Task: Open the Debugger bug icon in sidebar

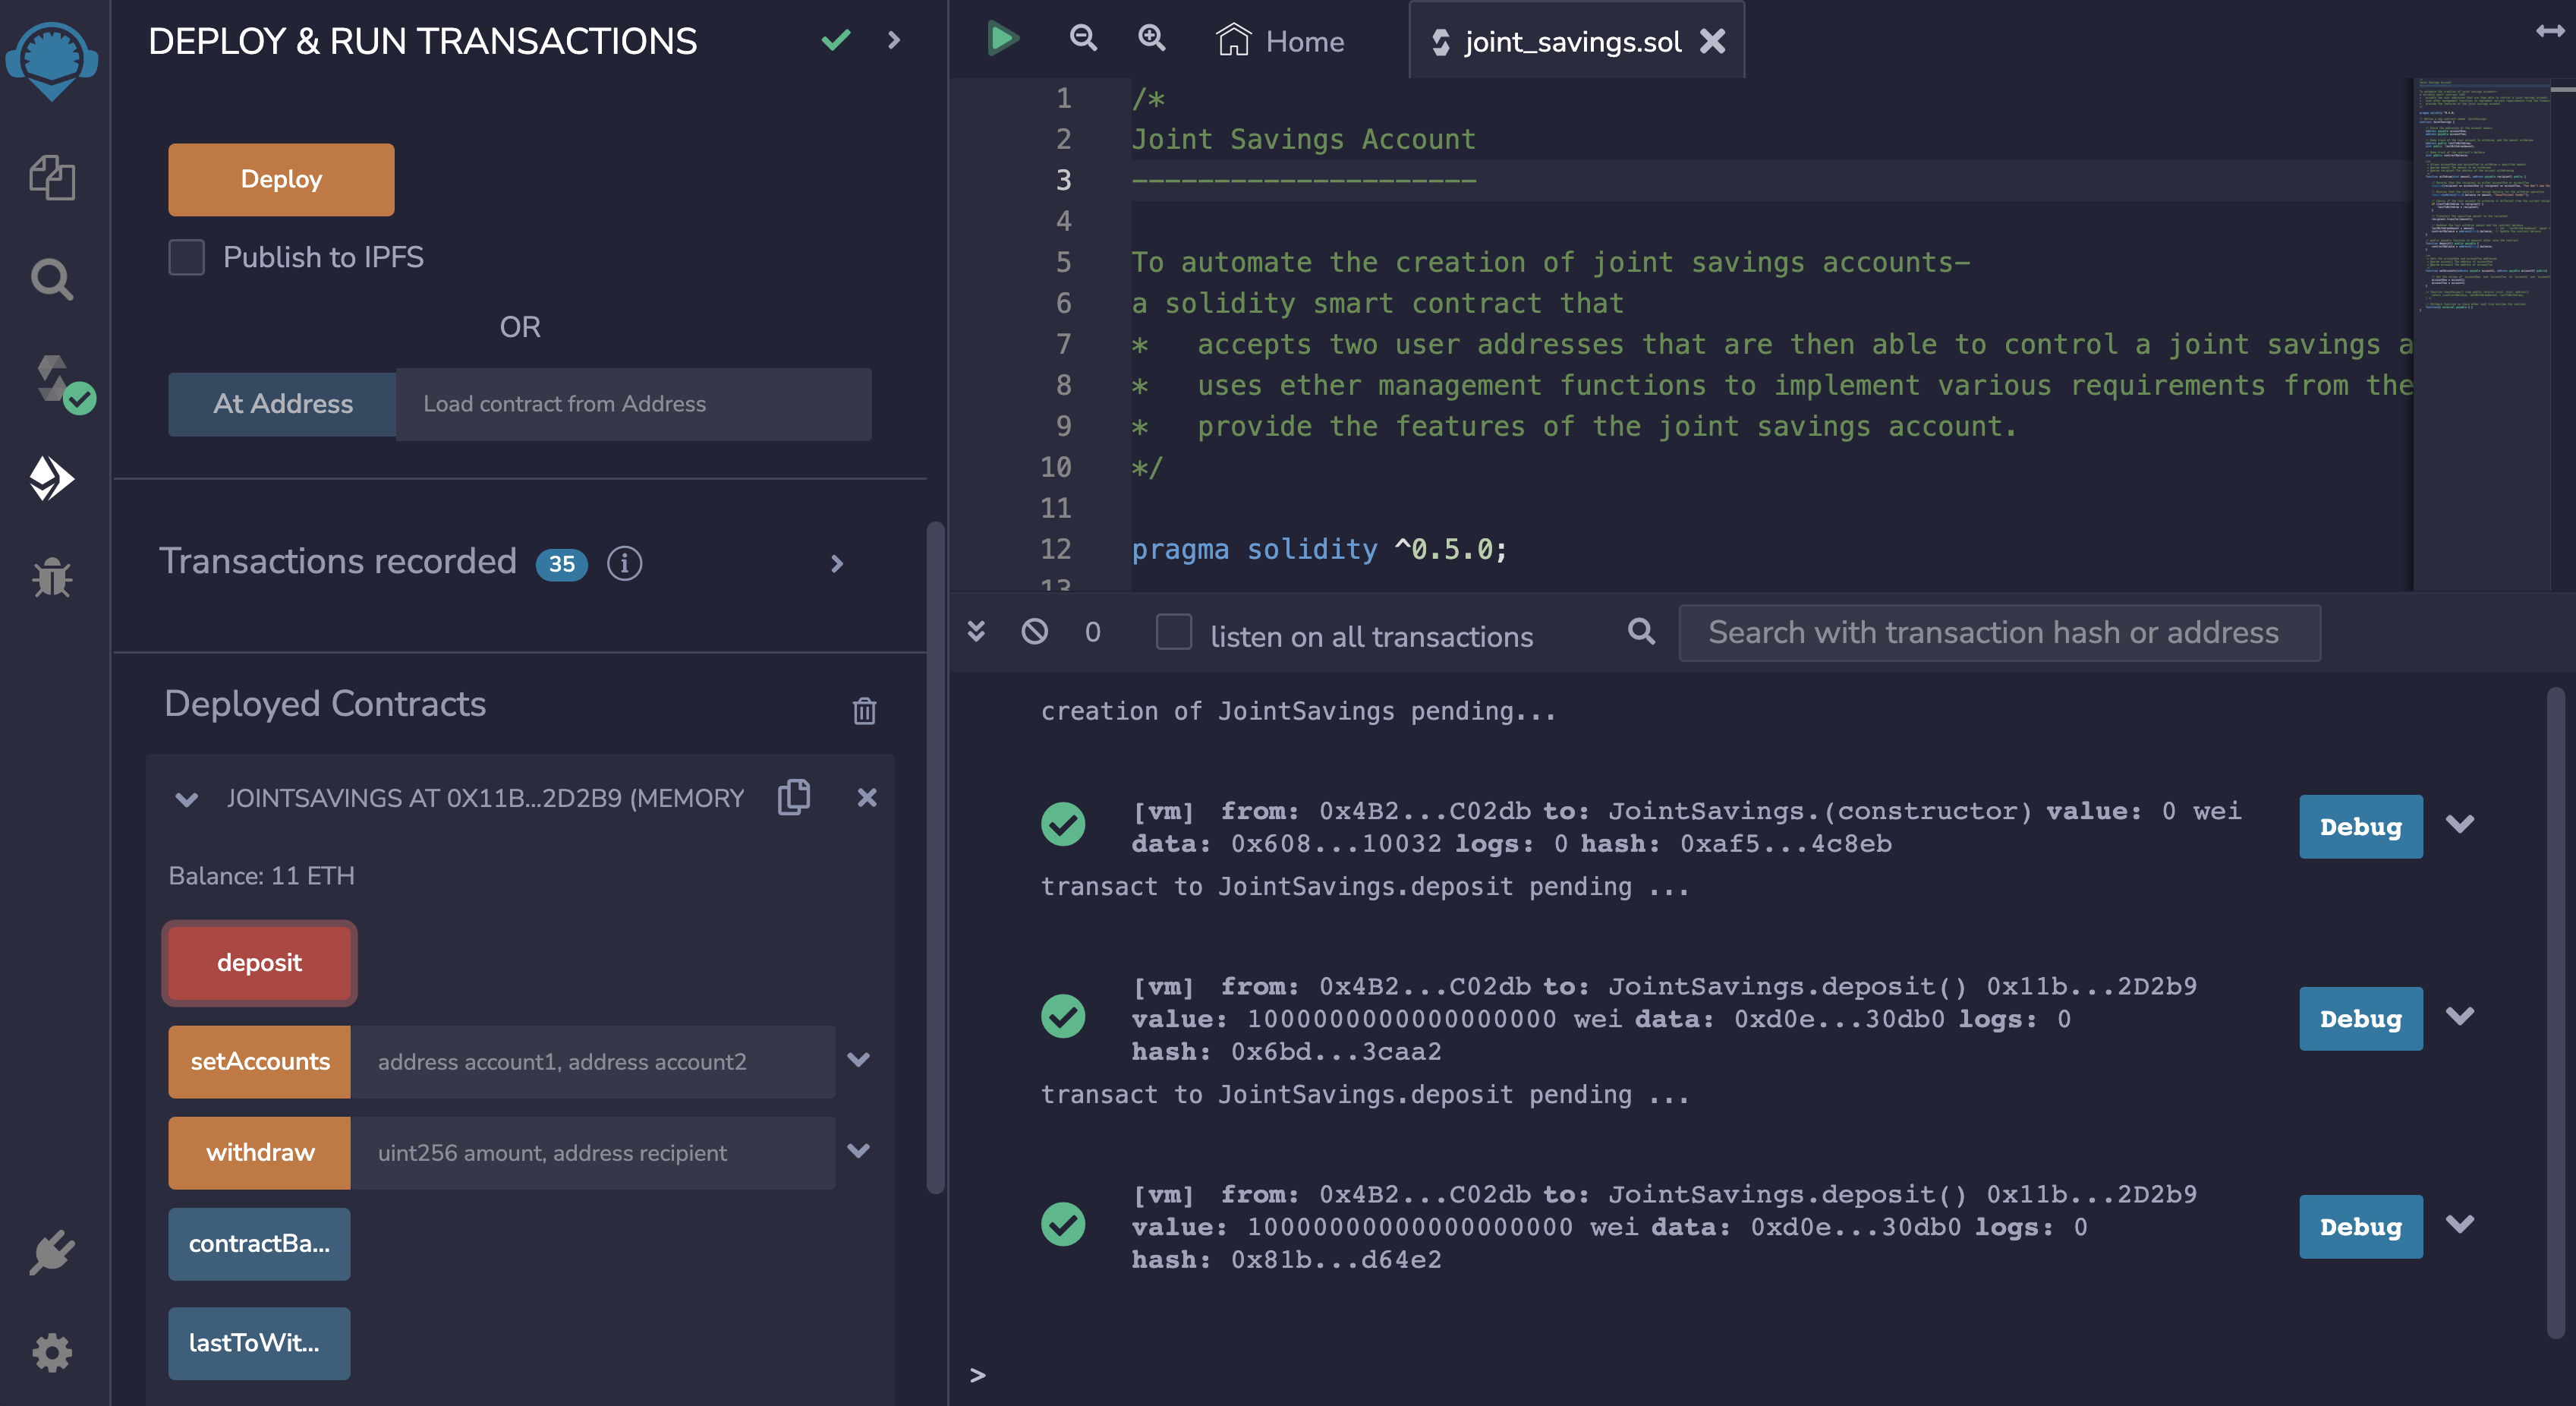Action: 52,577
